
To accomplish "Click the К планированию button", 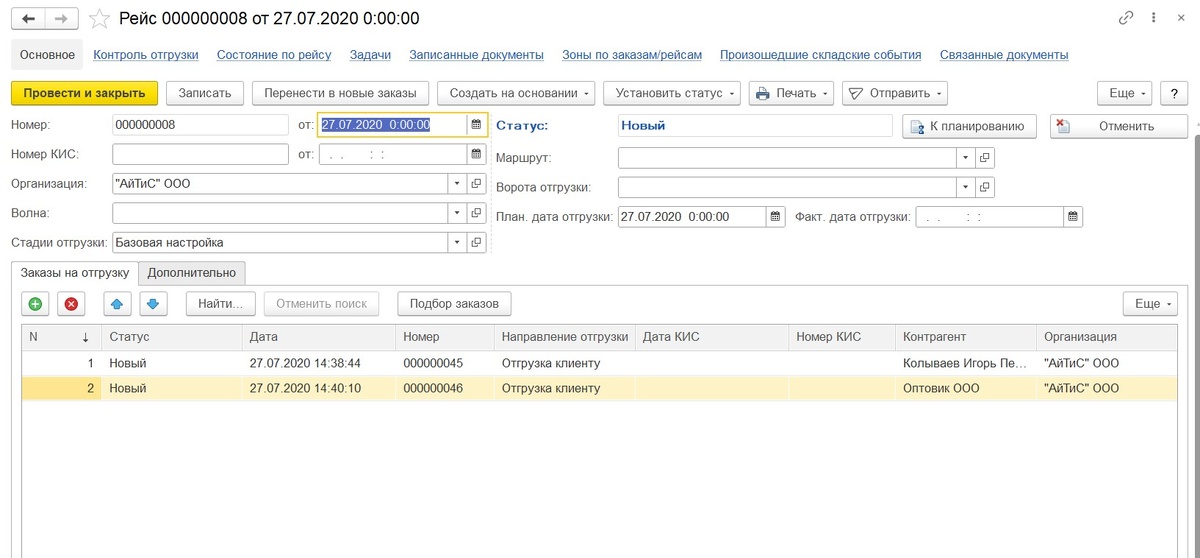I will (969, 126).
